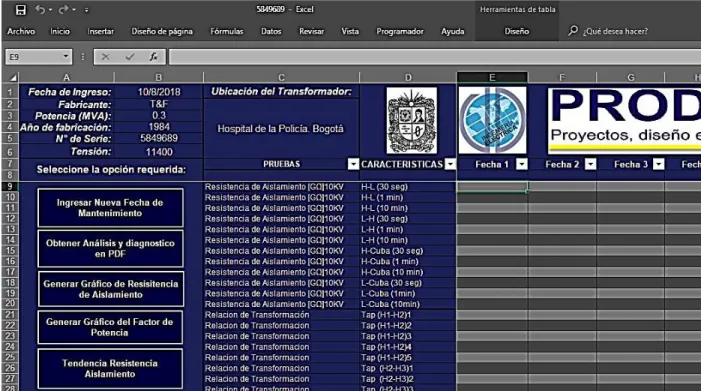Click the Ingeniería Eléctrica round logo
Image resolution: width=701 pixels, height=391 pixels.
click(x=492, y=120)
